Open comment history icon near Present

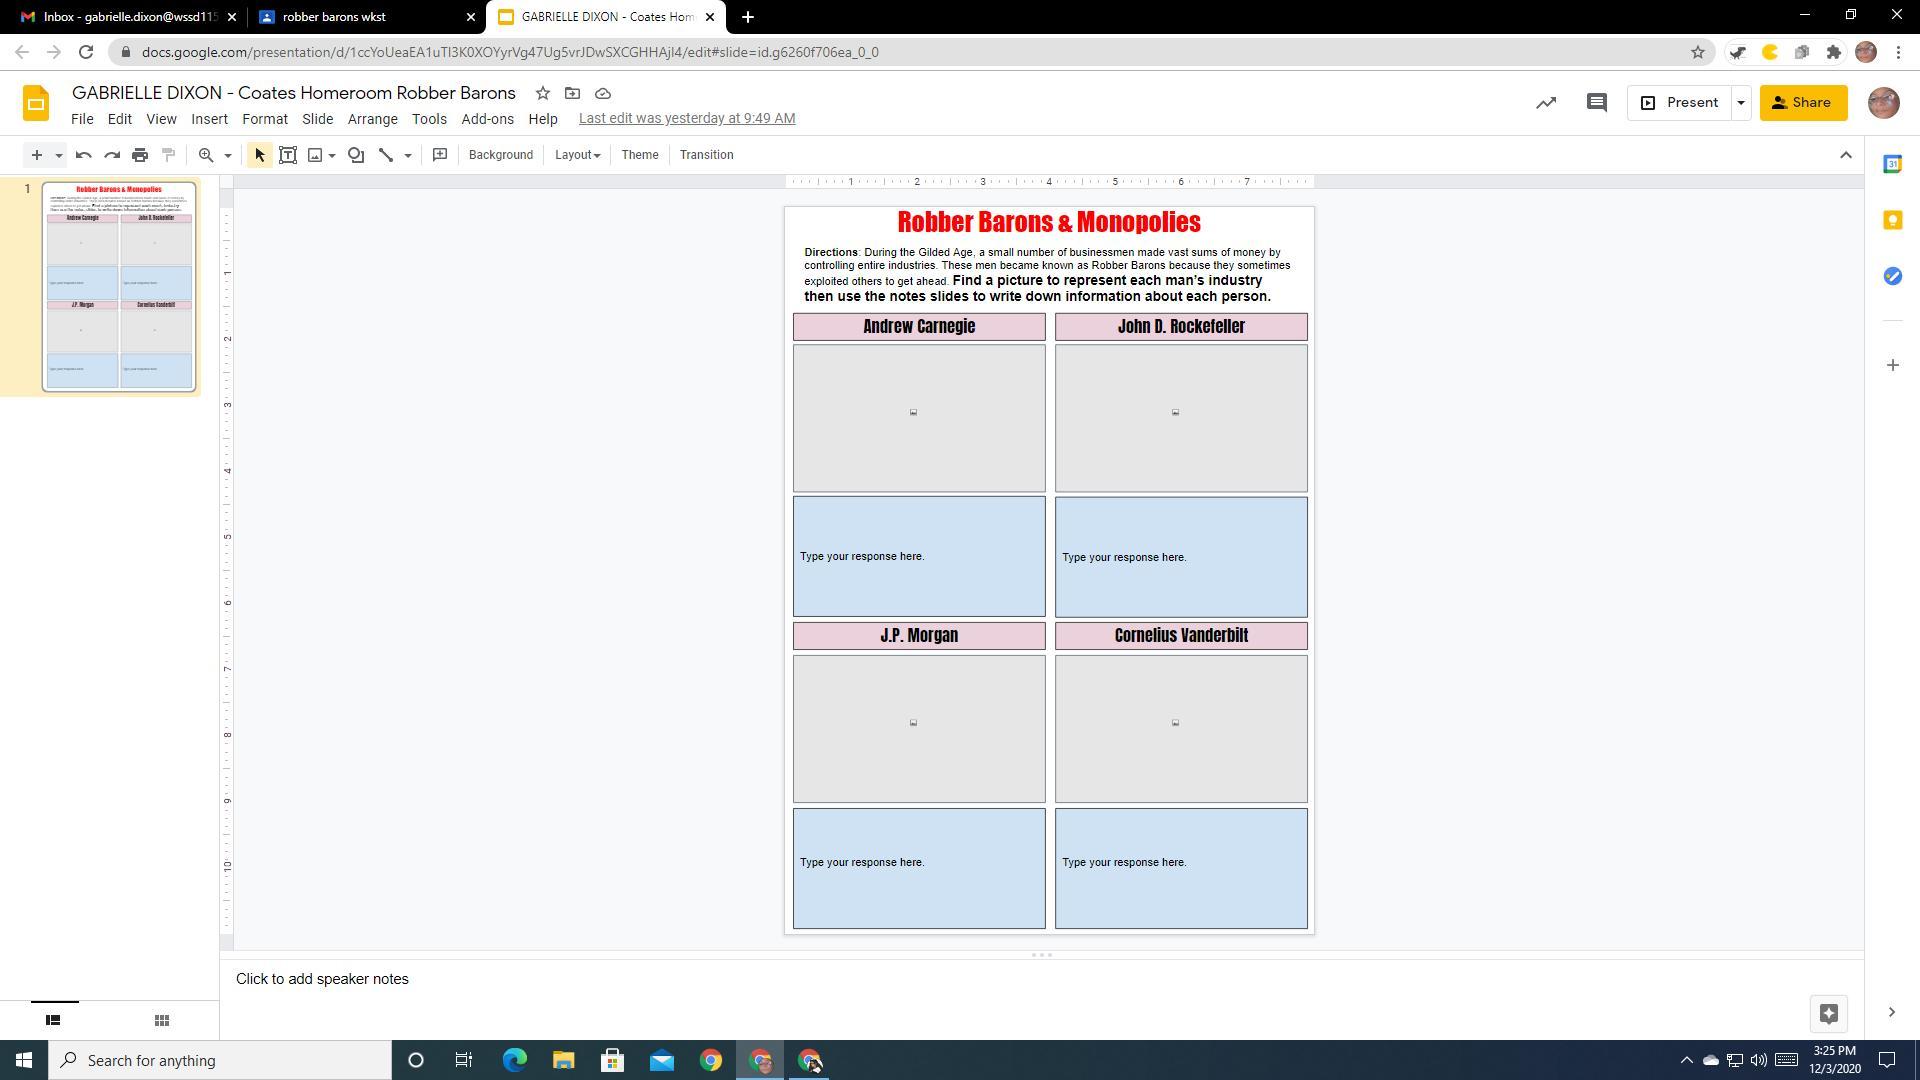click(1596, 103)
